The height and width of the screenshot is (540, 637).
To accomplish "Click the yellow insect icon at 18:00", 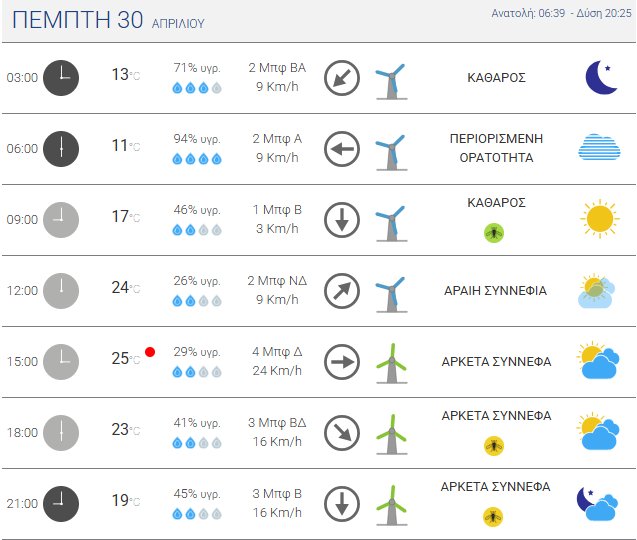I will tap(494, 445).
